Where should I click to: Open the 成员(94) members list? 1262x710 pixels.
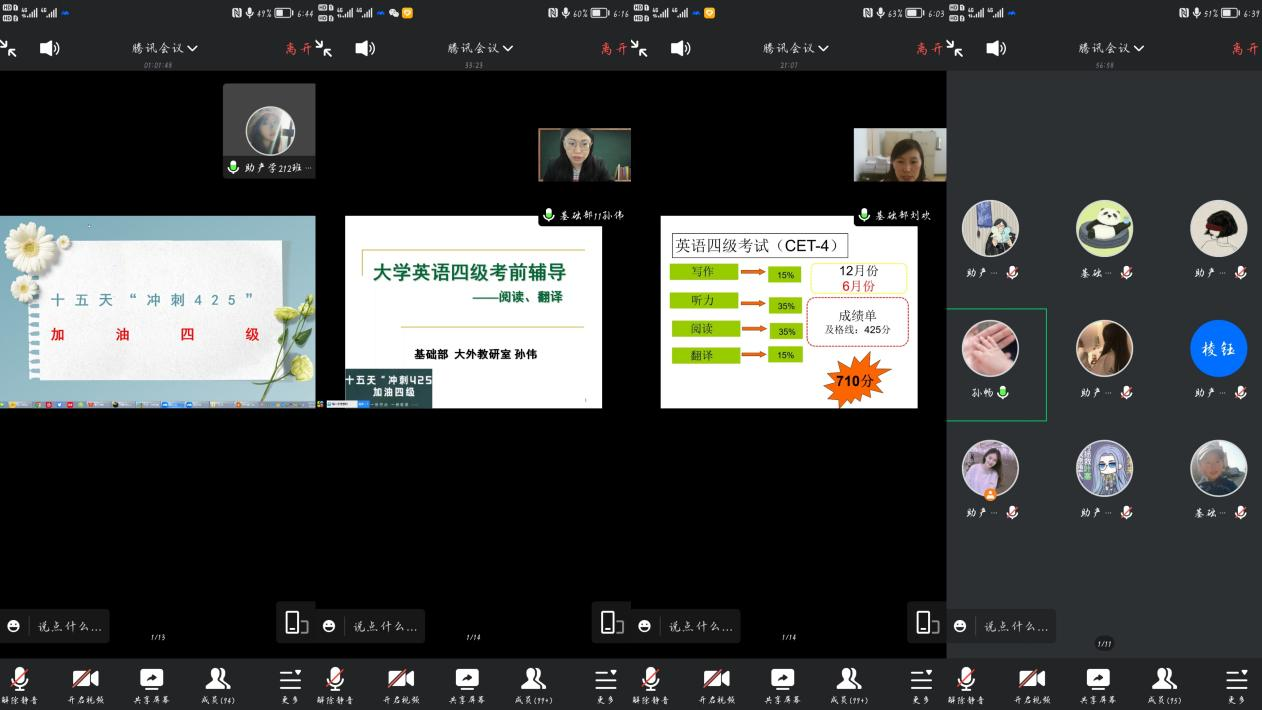tap(217, 684)
